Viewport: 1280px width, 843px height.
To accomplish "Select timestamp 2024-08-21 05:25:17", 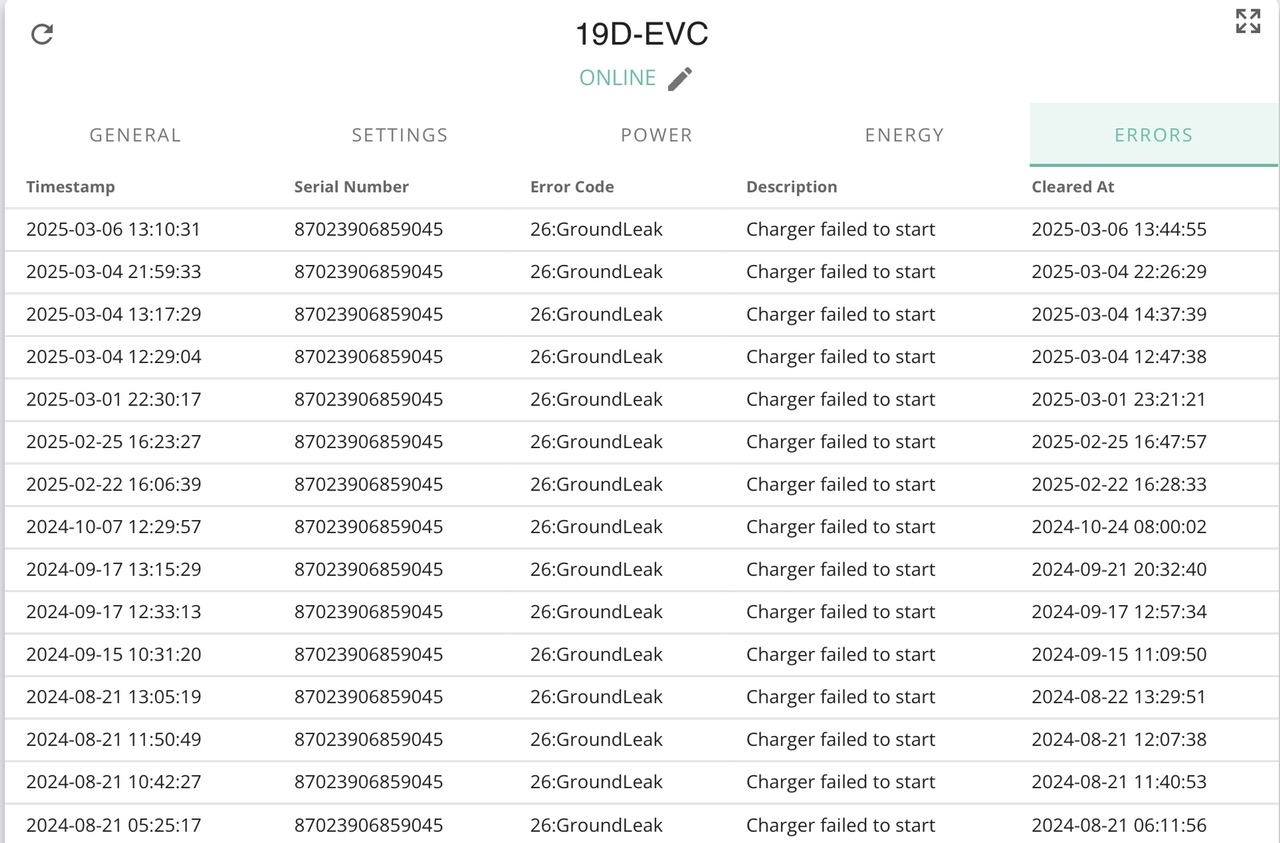I will 113,825.
